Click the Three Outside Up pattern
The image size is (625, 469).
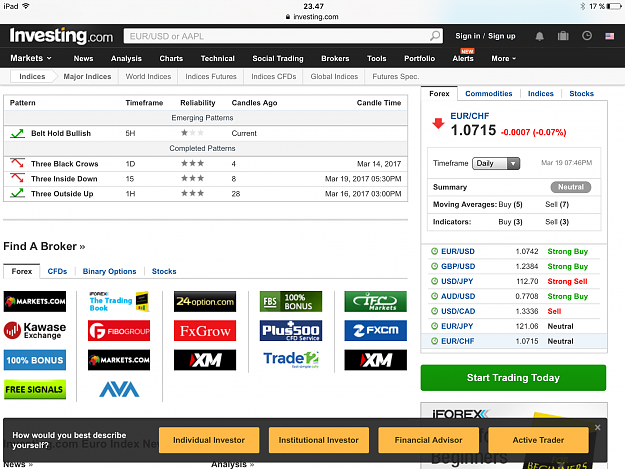(62, 194)
